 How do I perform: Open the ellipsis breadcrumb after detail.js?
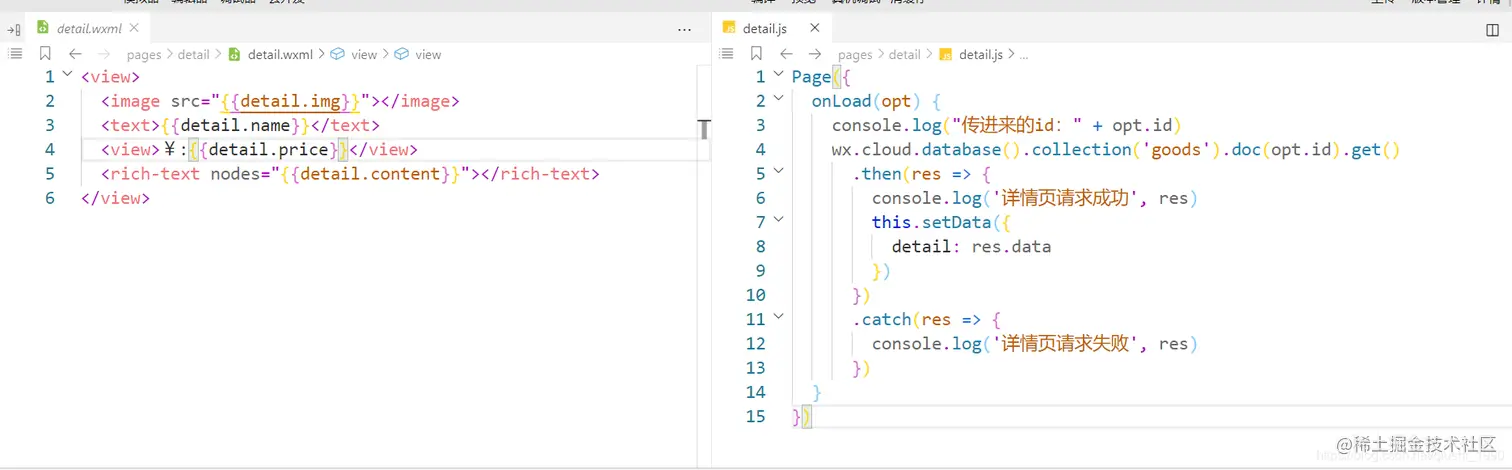point(1023,55)
